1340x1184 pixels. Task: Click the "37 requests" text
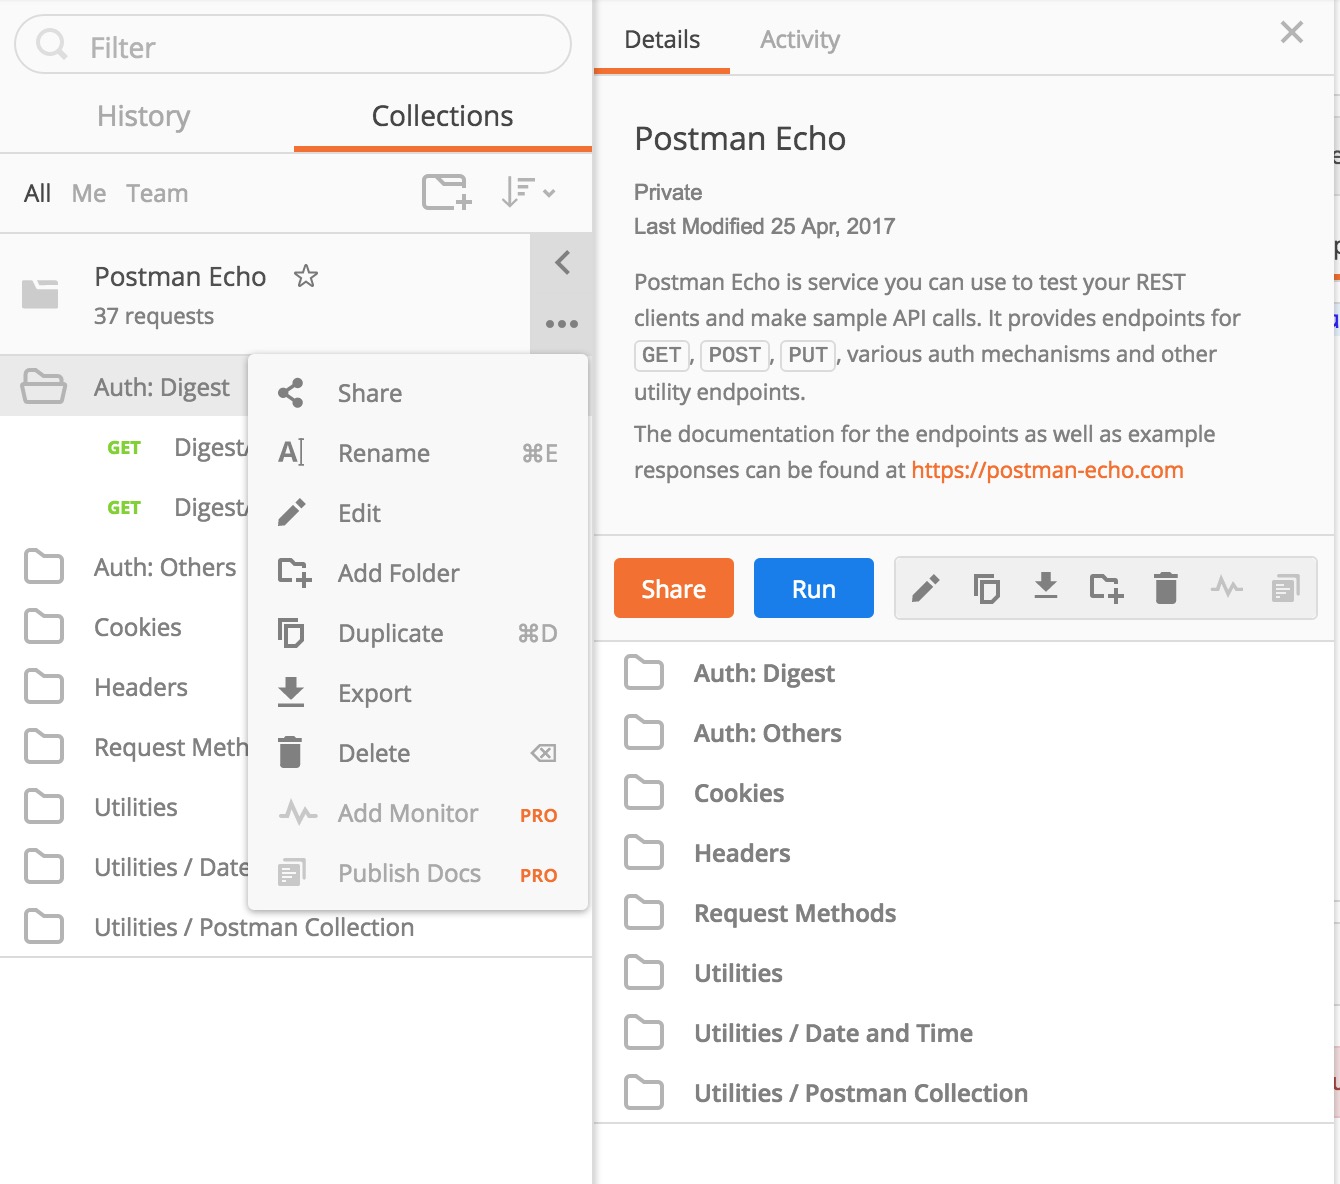coord(154,316)
